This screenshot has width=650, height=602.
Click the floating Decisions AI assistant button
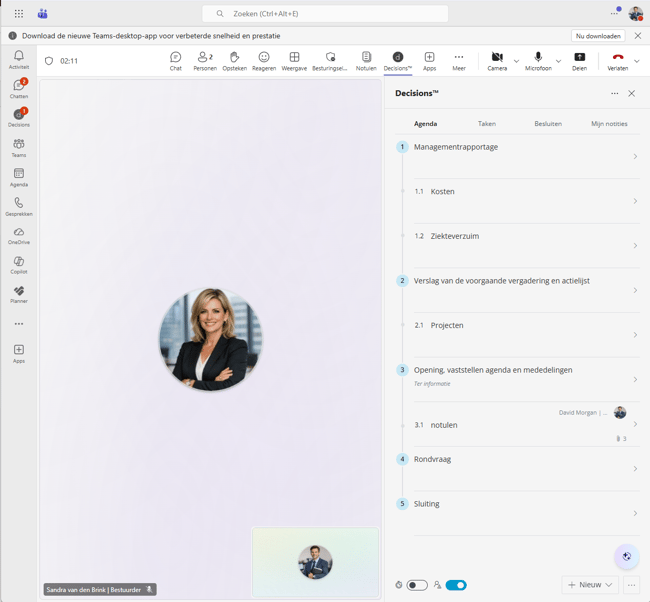pos(626,557)
